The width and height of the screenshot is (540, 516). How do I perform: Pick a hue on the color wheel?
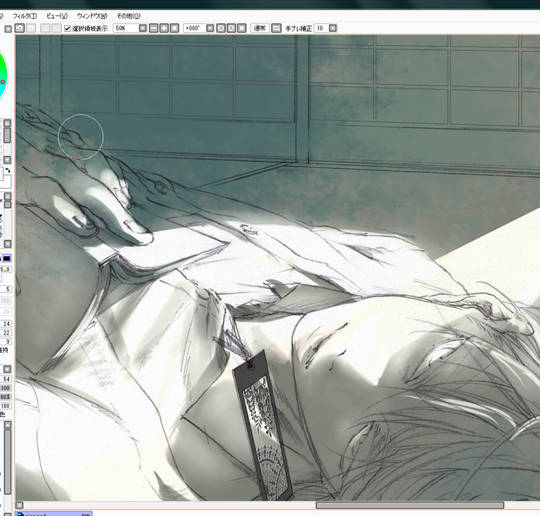pos(3,75)
